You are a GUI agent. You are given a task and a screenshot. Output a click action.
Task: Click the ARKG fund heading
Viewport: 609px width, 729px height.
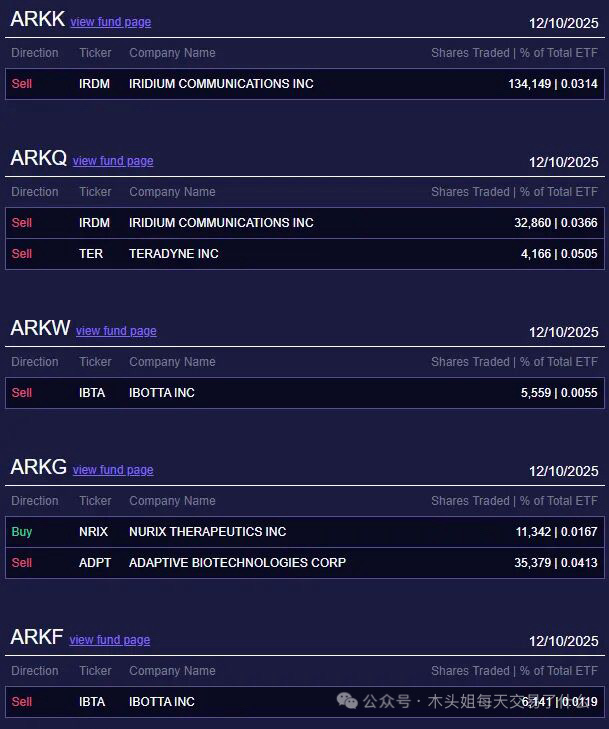(38, 467)
